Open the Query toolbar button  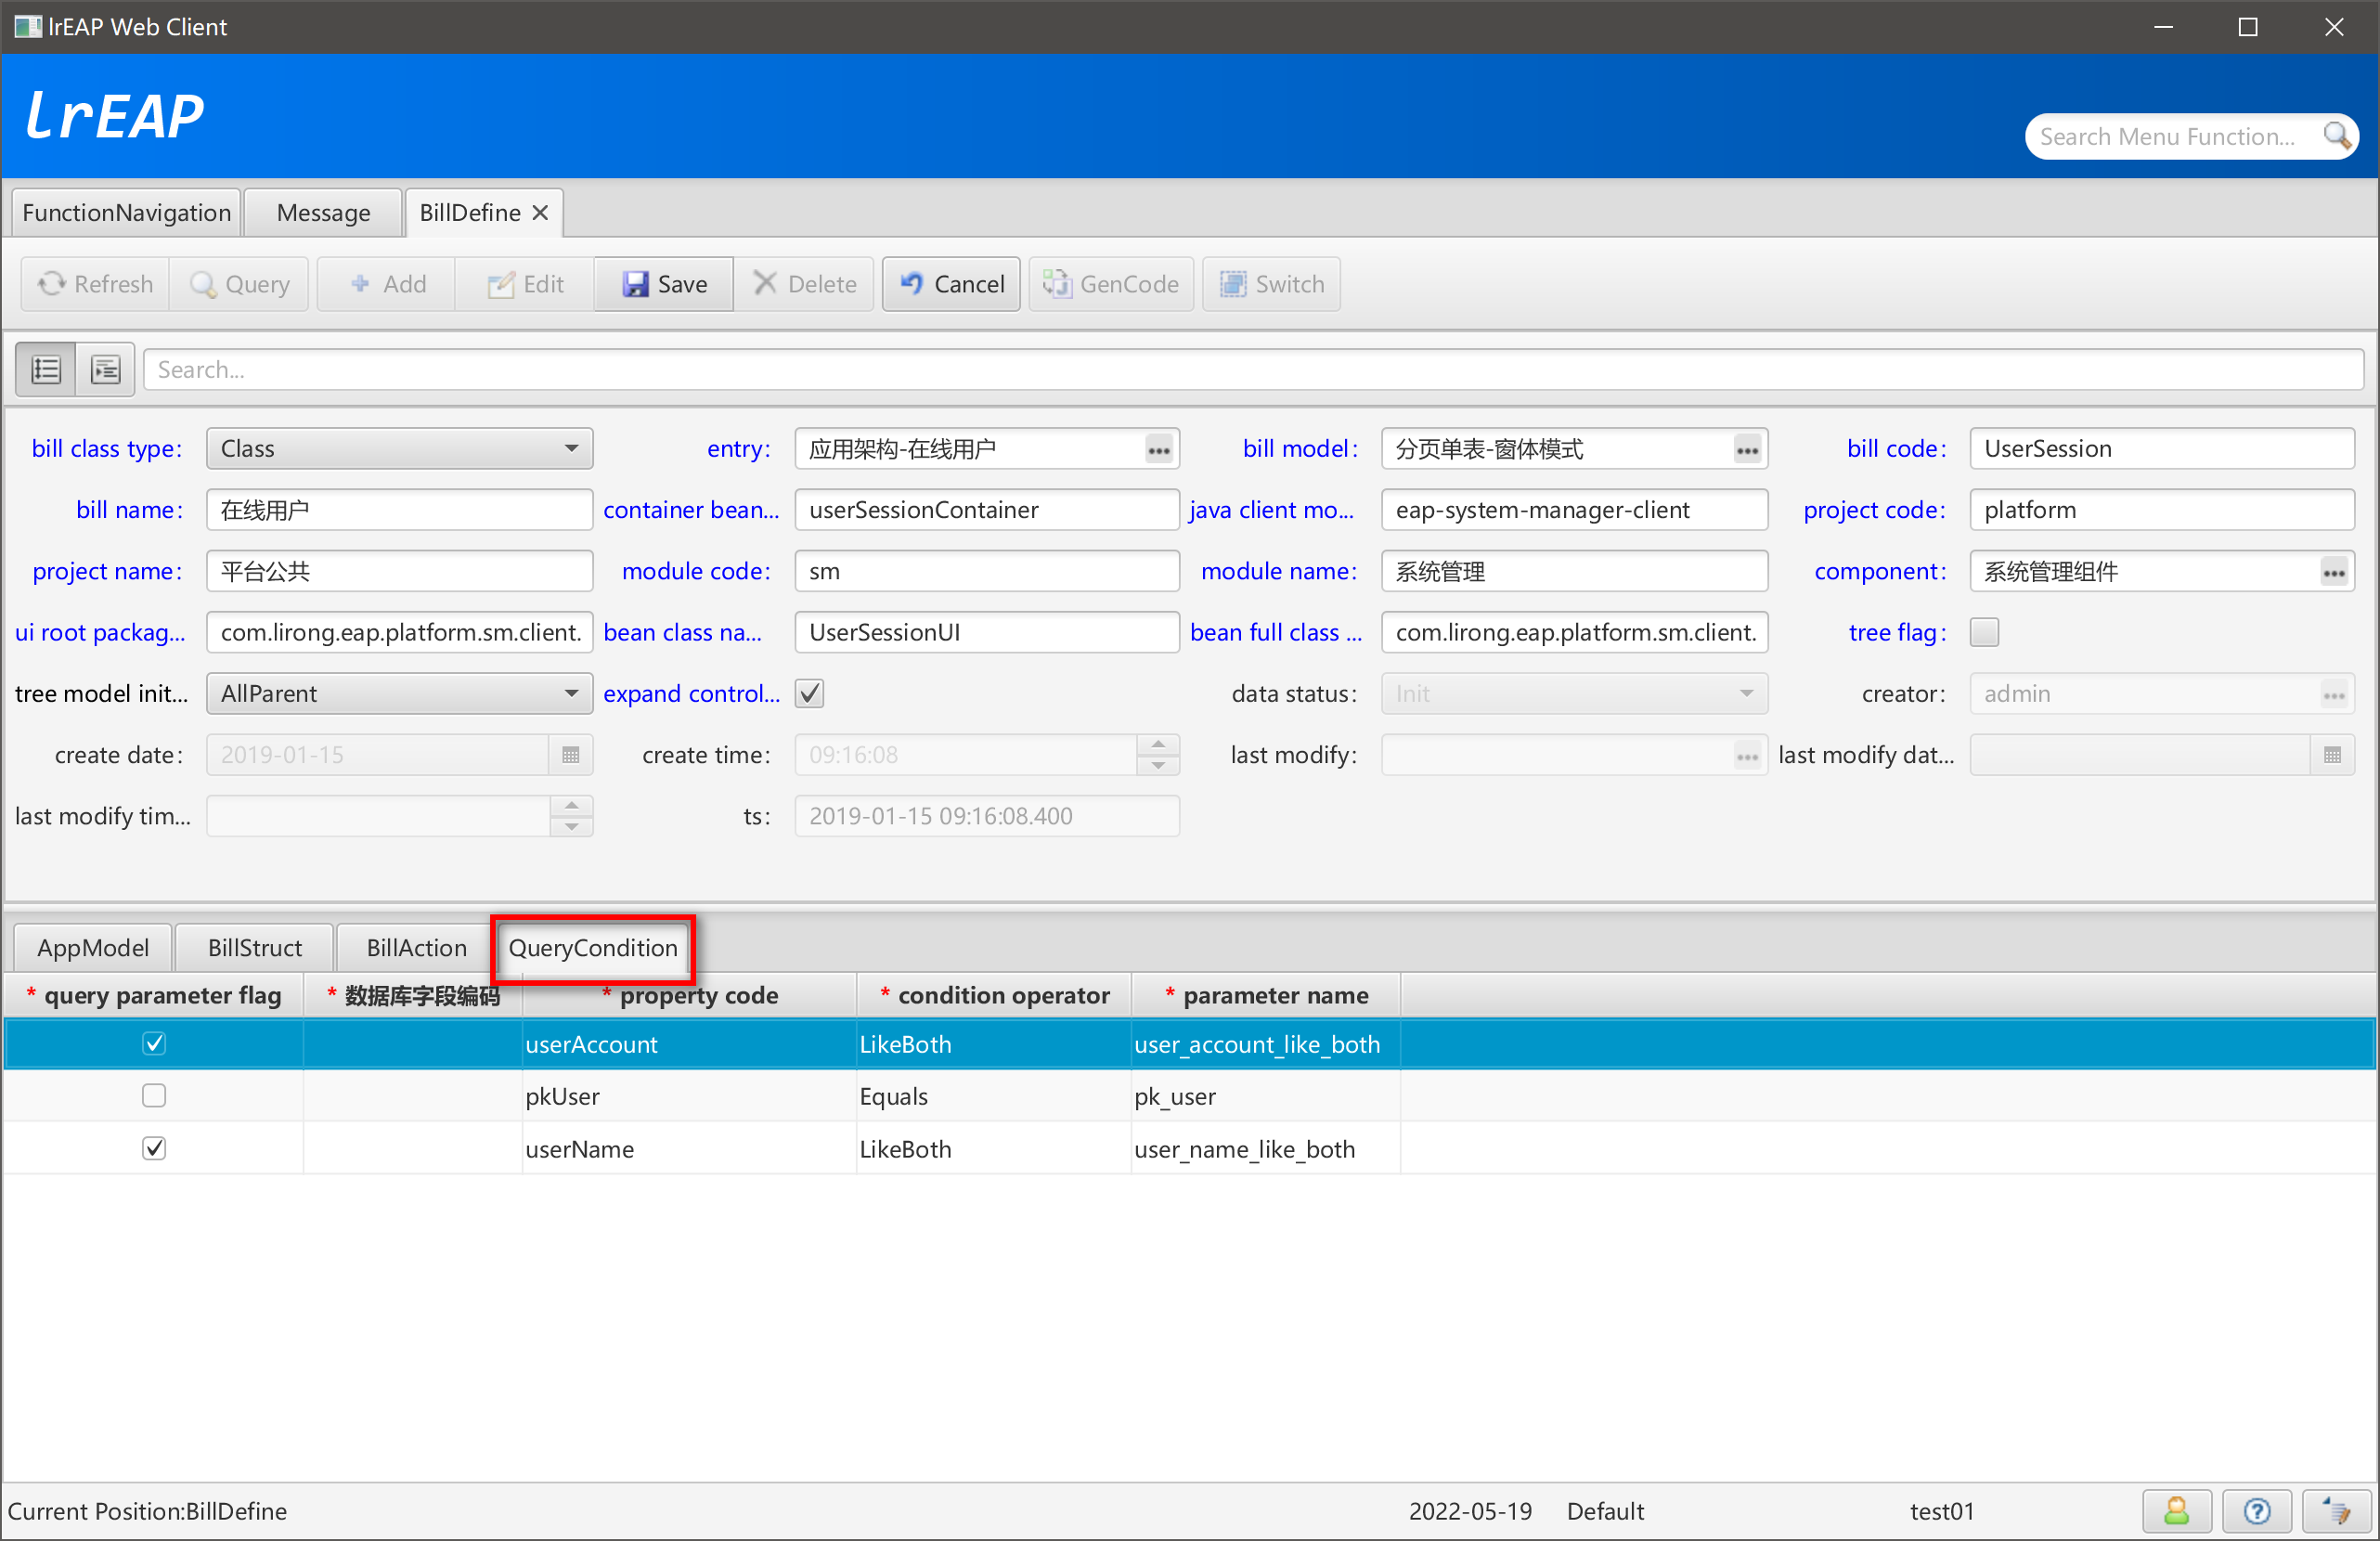239,284
